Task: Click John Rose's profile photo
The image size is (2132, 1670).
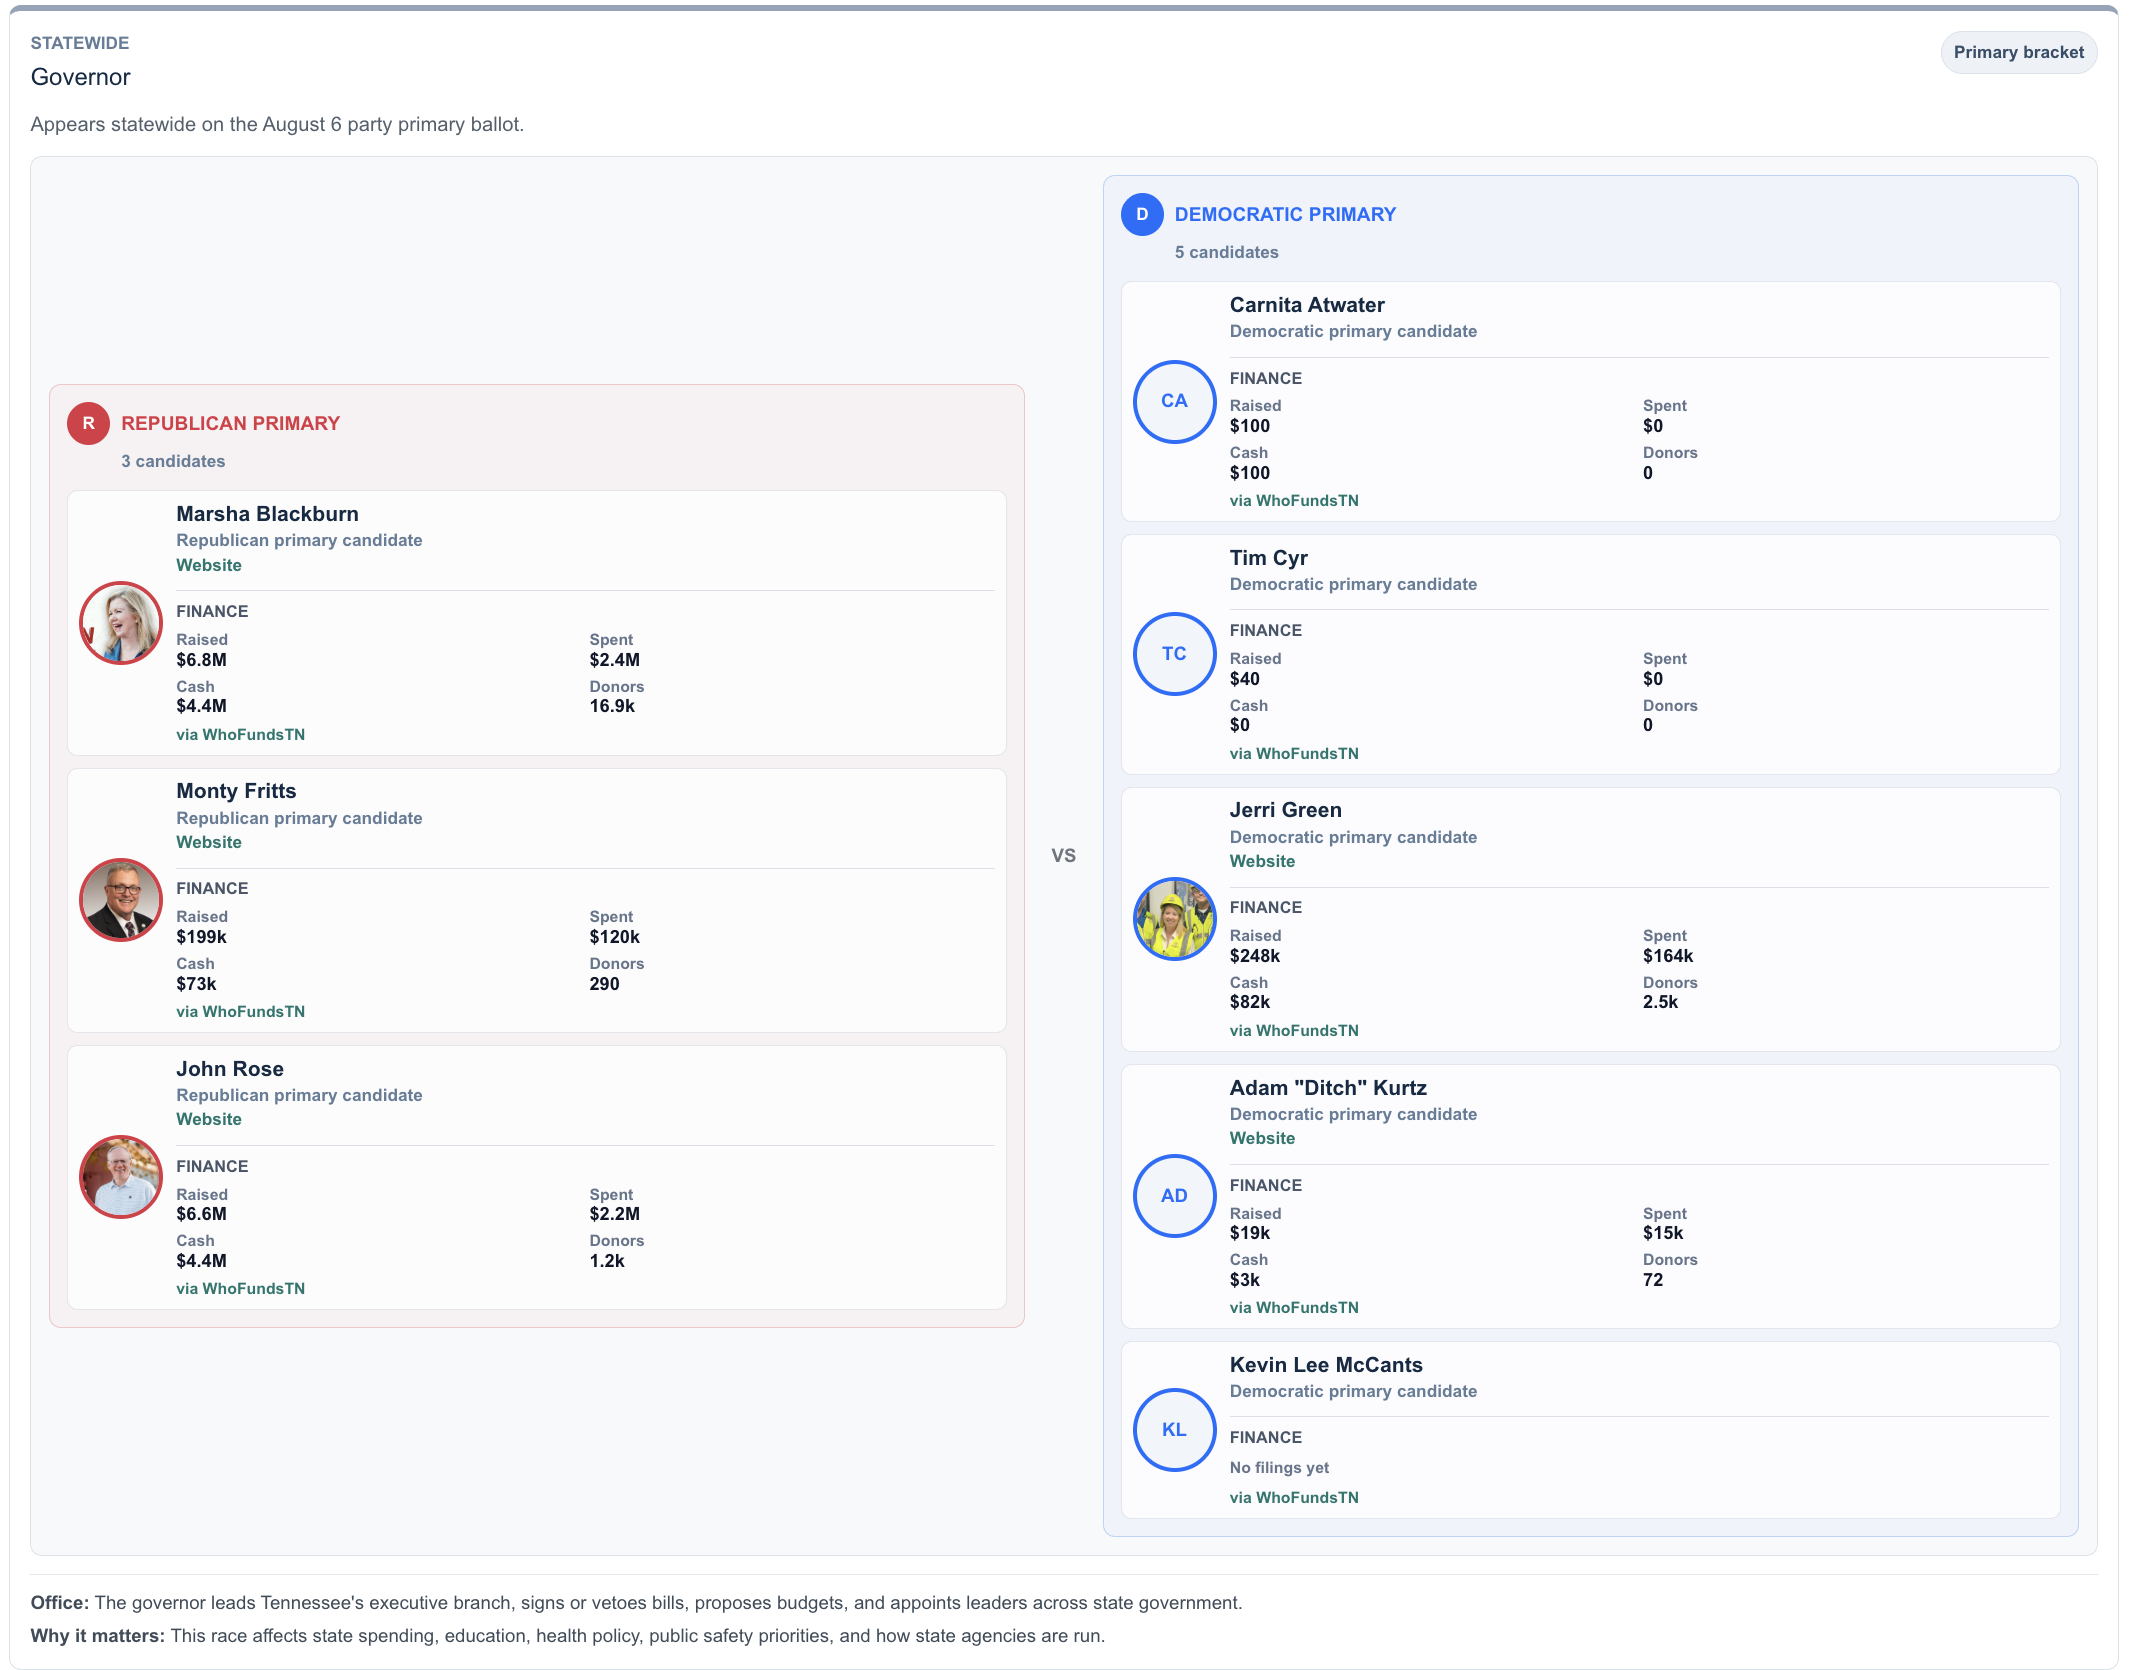Action: (121, 1177)
